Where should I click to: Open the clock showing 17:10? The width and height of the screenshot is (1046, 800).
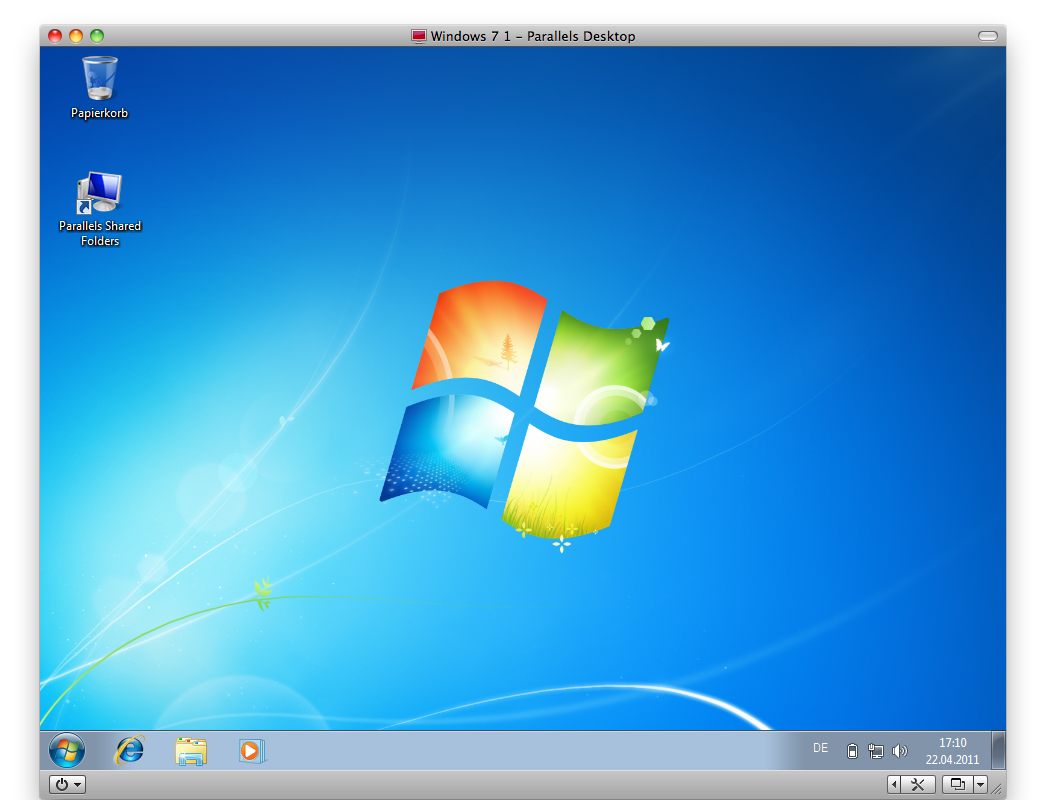point(953,742)
